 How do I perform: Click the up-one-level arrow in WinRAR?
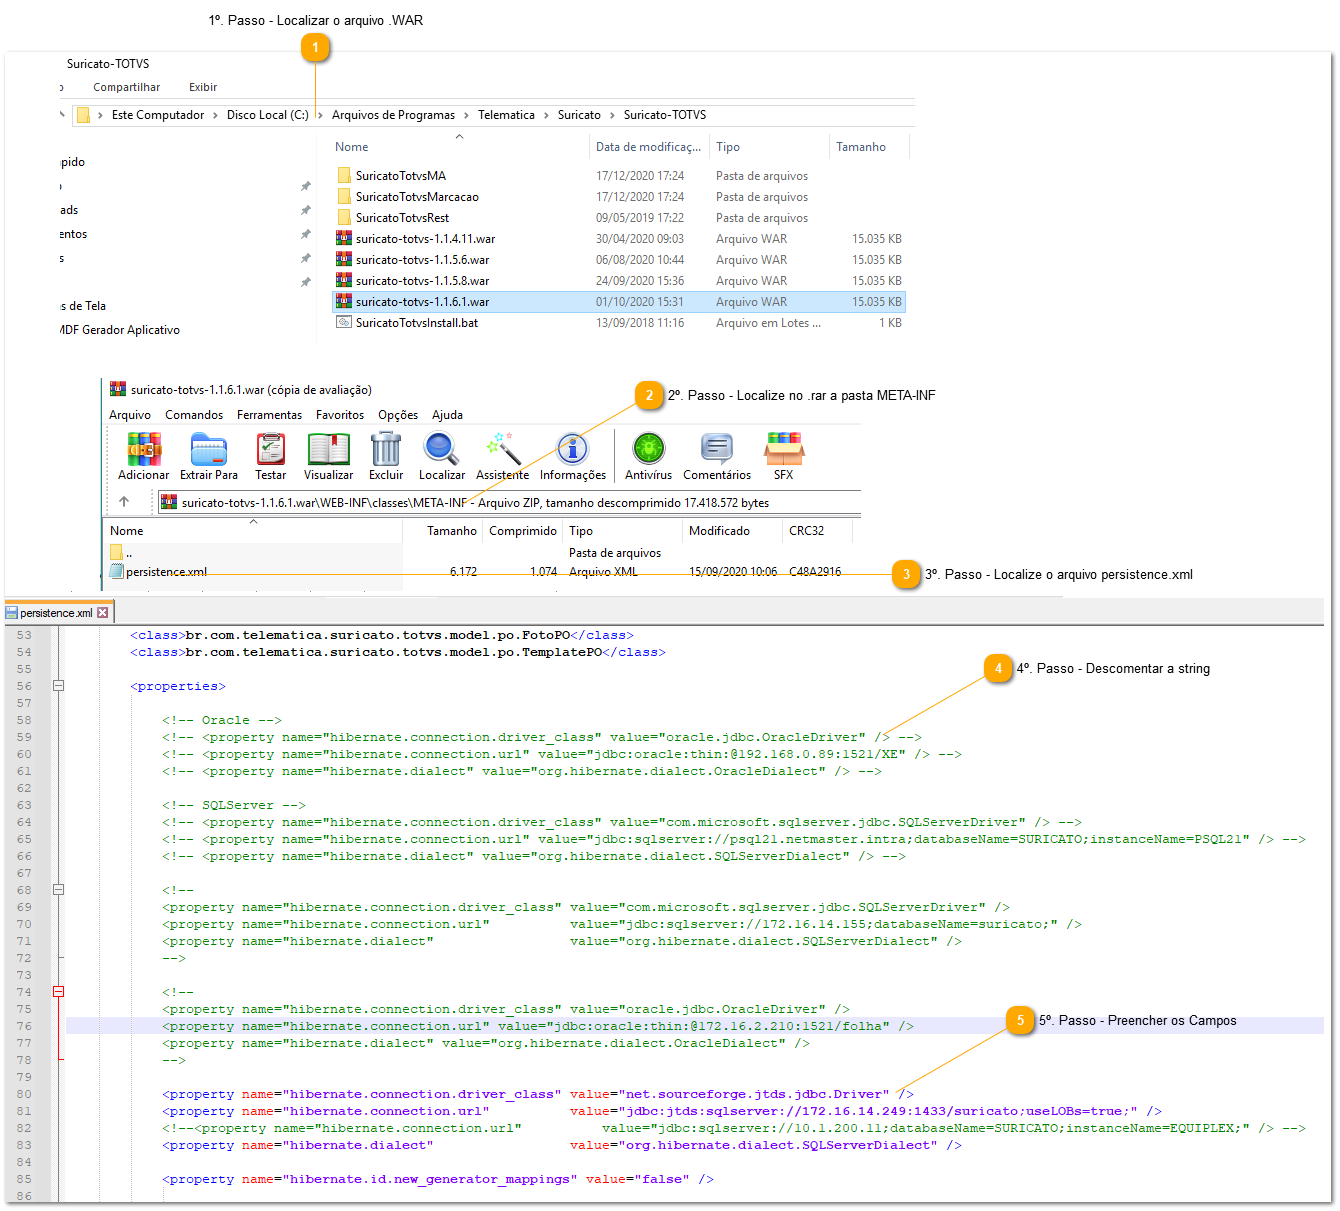tap(124, 502)
